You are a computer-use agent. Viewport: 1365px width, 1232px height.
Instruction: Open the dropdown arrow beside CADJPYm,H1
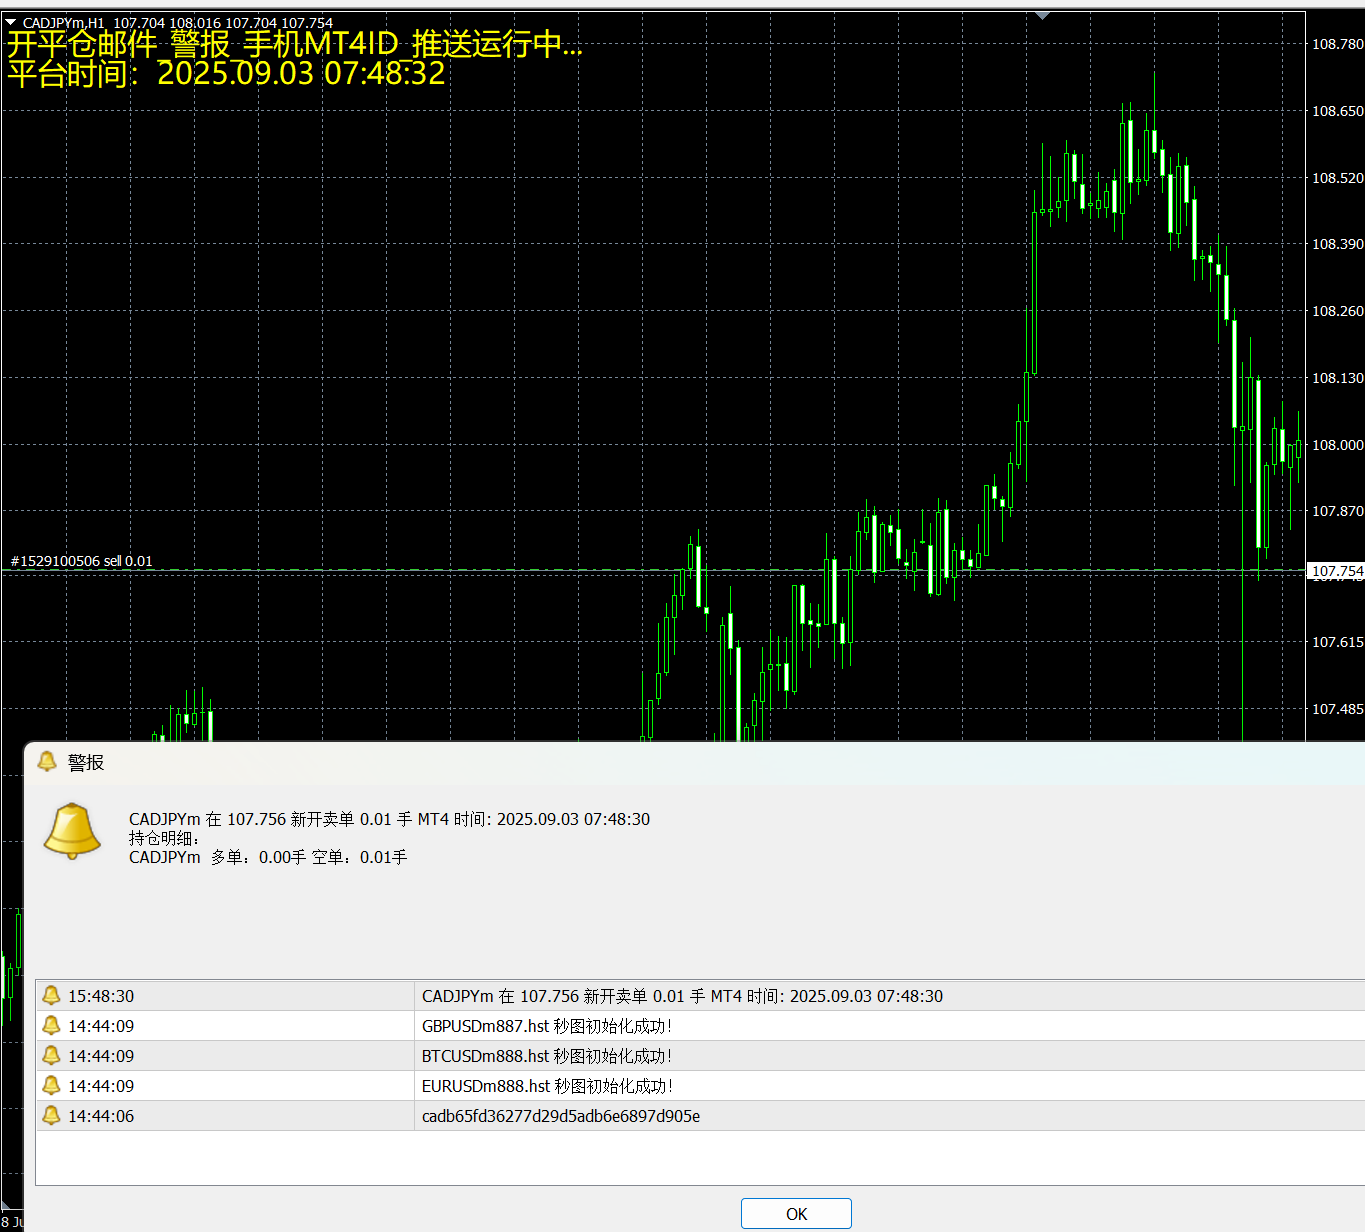(x=11, y=22)
